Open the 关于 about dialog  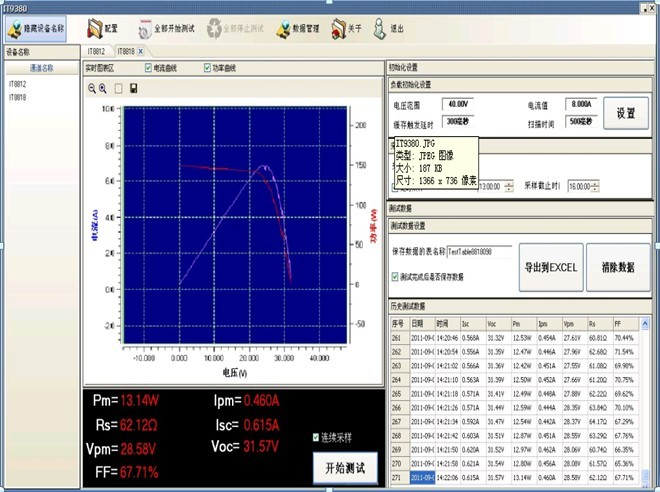tap(345, 30)
